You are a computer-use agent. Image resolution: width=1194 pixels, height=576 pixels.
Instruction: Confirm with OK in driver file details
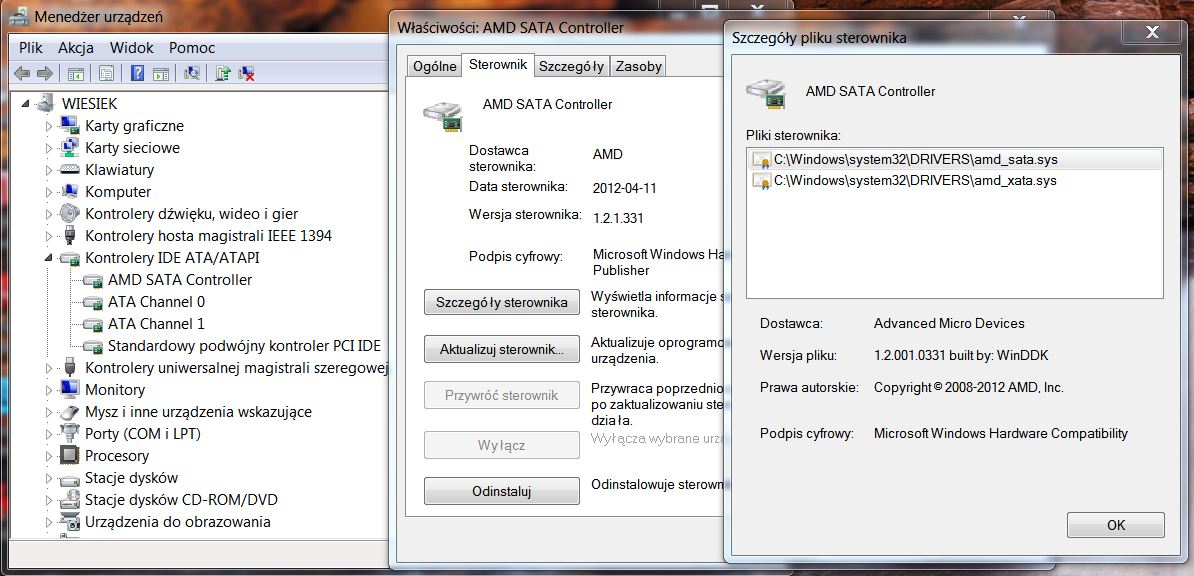pos(1116,525)
